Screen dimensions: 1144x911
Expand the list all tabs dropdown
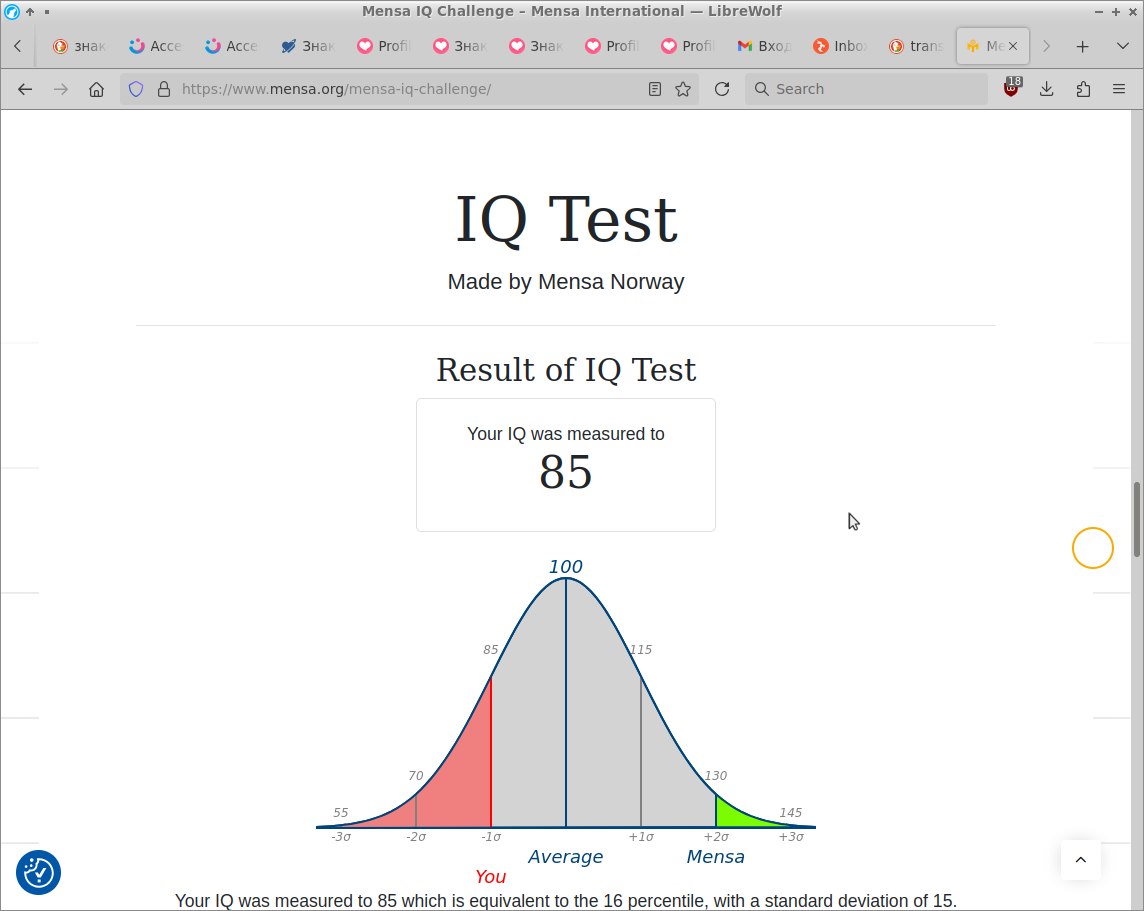(x=1122, y=46)
